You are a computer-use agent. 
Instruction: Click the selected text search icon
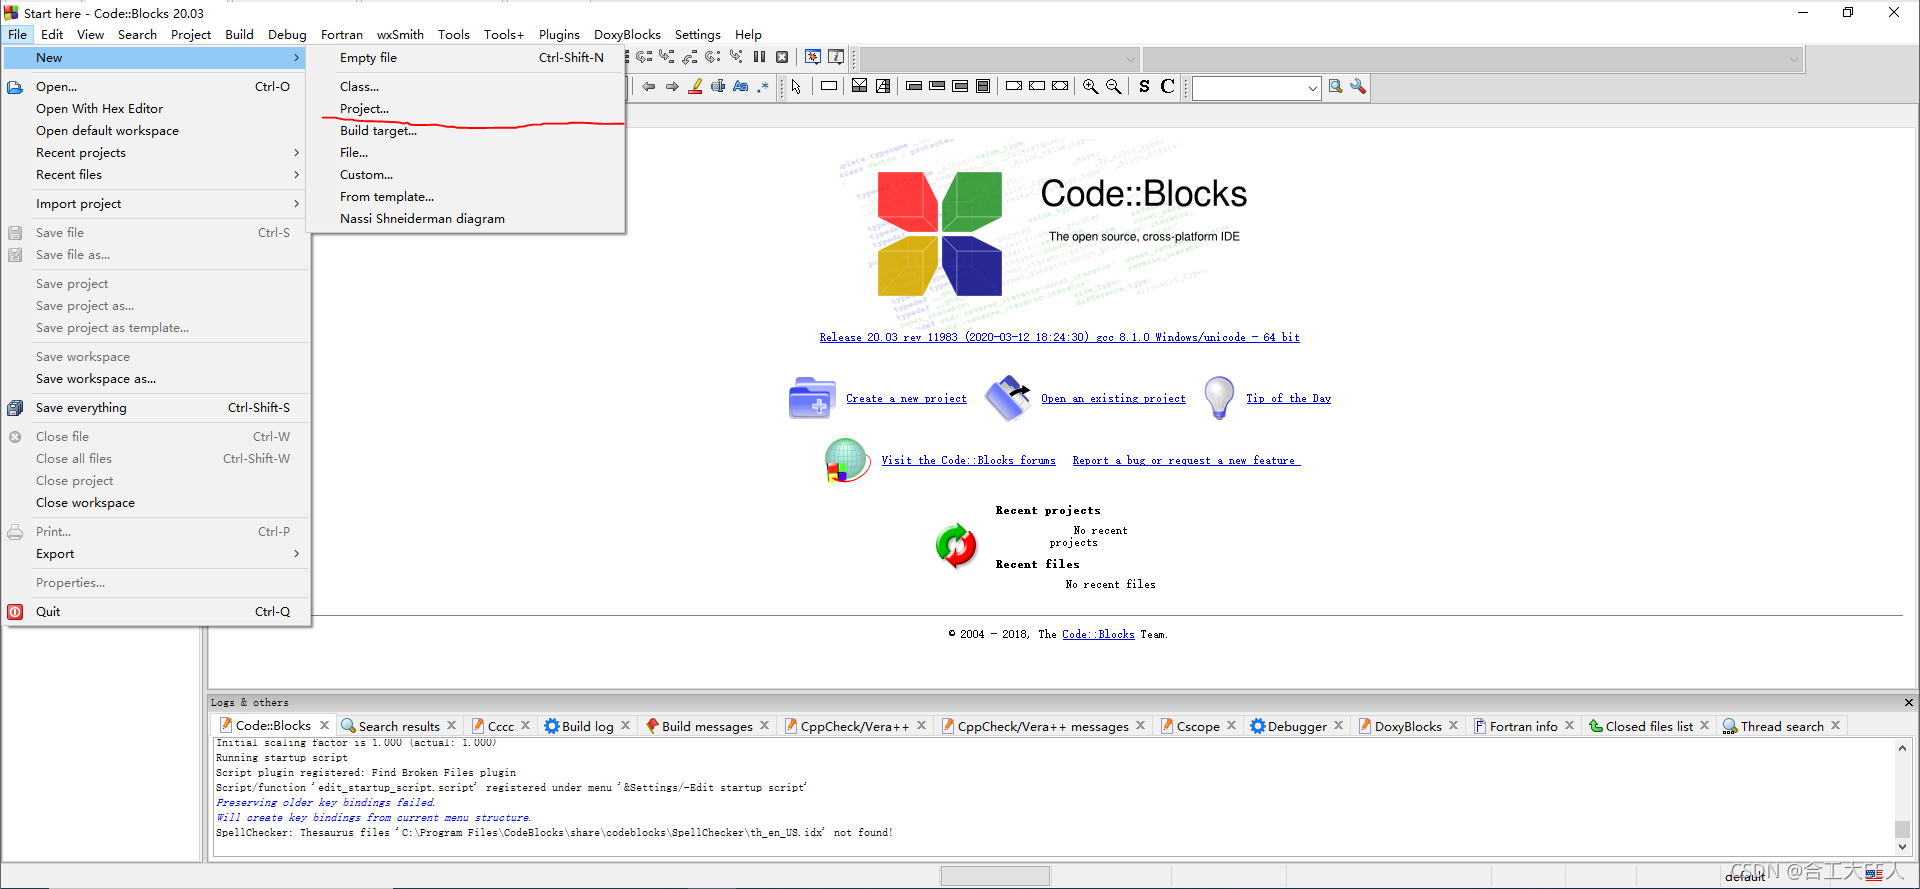pos(718,87)
